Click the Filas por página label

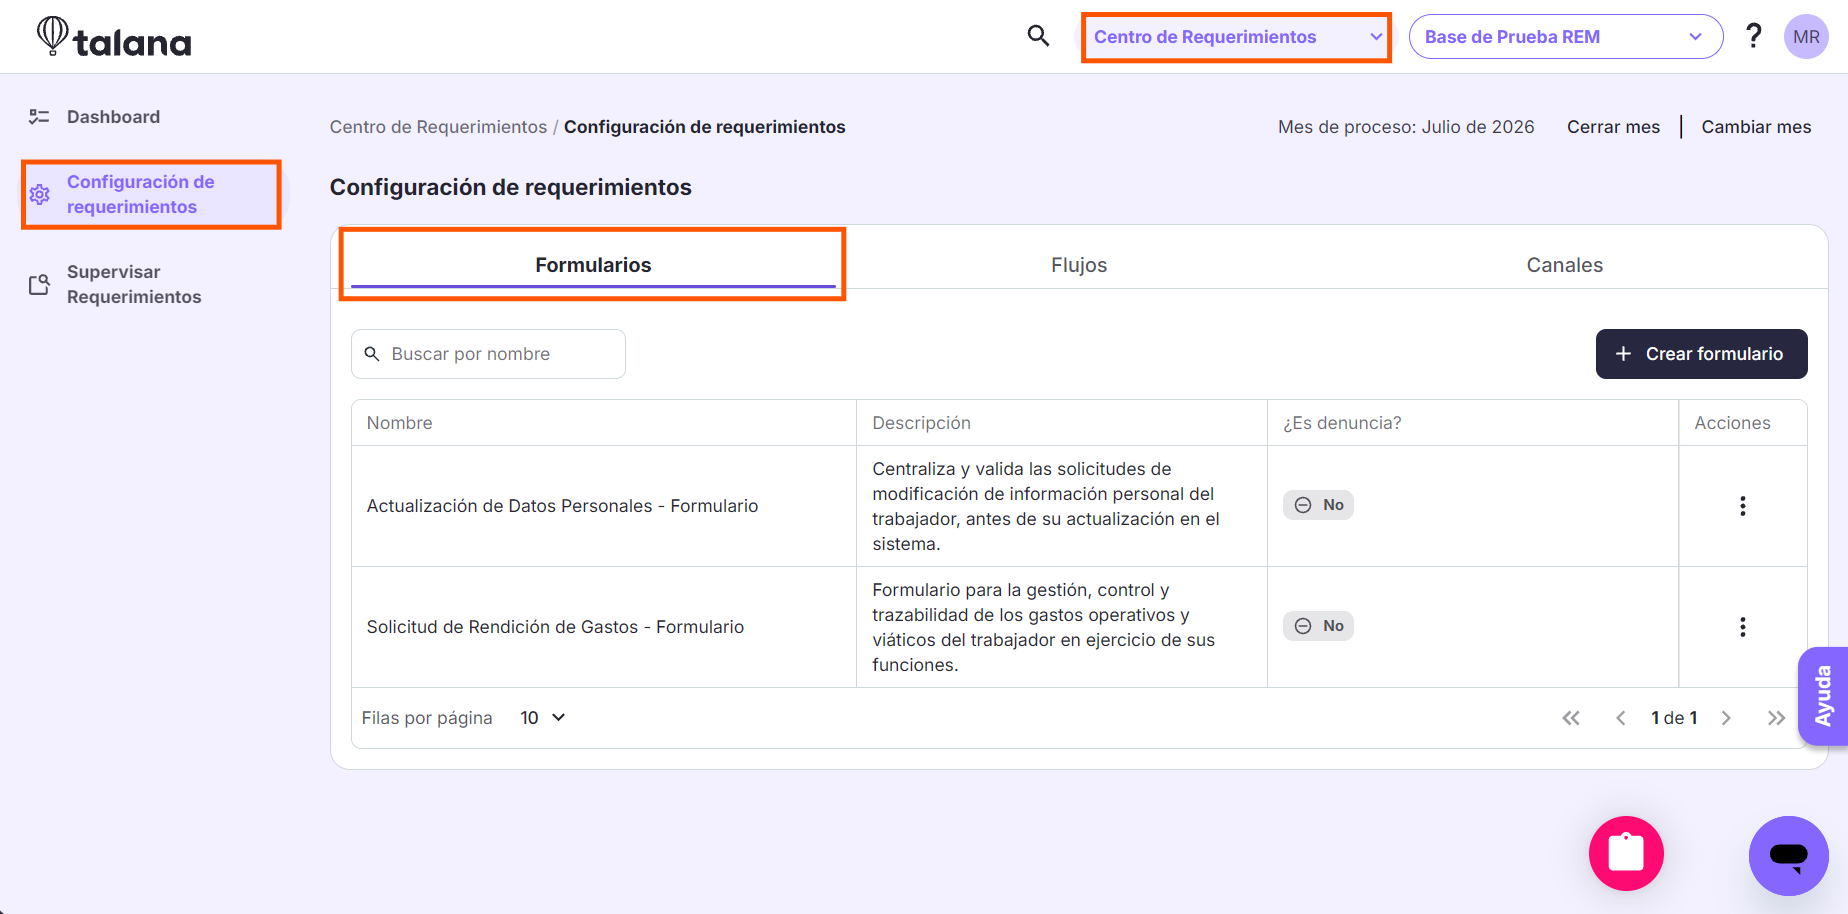coord(427,718)
